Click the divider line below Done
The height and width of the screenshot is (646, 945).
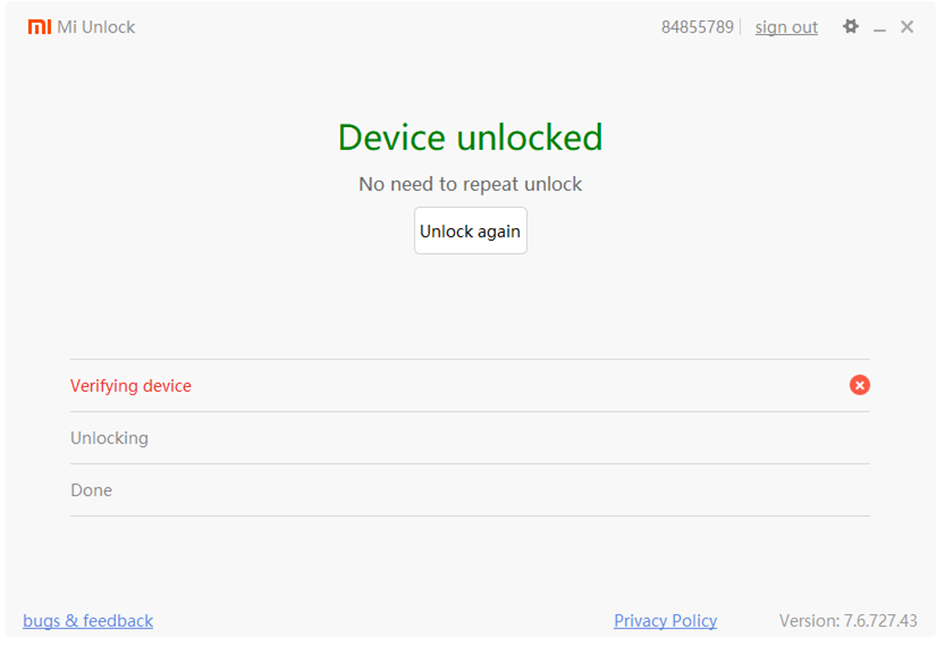(x=470, y=516)
